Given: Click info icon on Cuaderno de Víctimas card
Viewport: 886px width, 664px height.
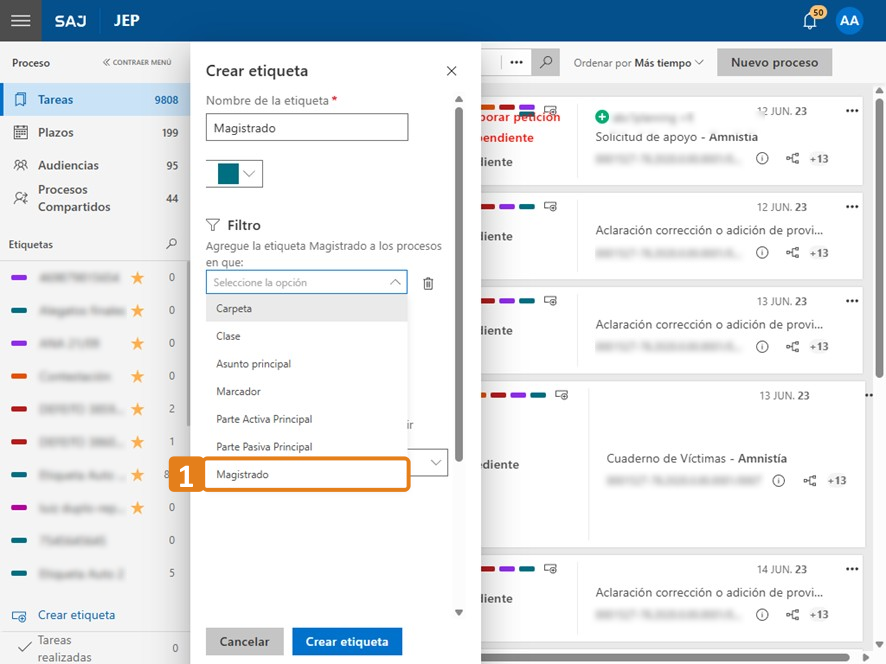Looking at the screenshot, I should 779,481.
